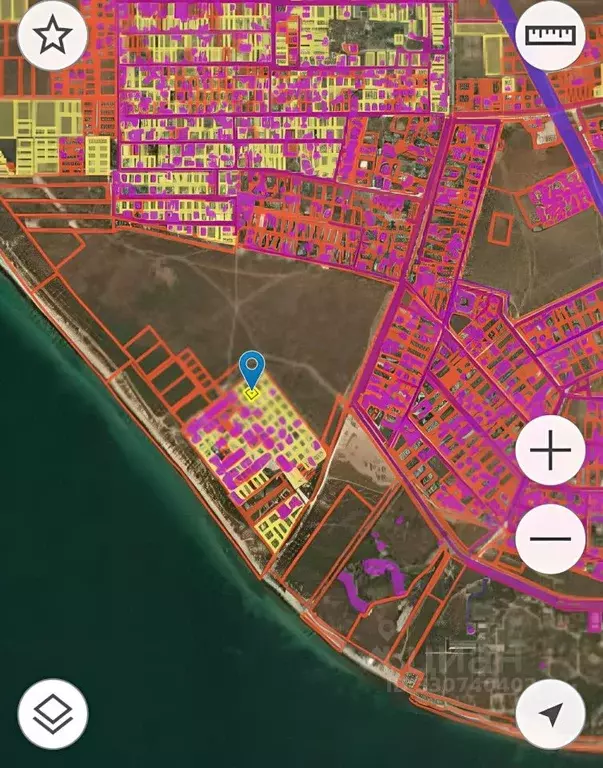The image size is (603, 768).
Task: Center map on my location arrow
Action: pos(550,714)
